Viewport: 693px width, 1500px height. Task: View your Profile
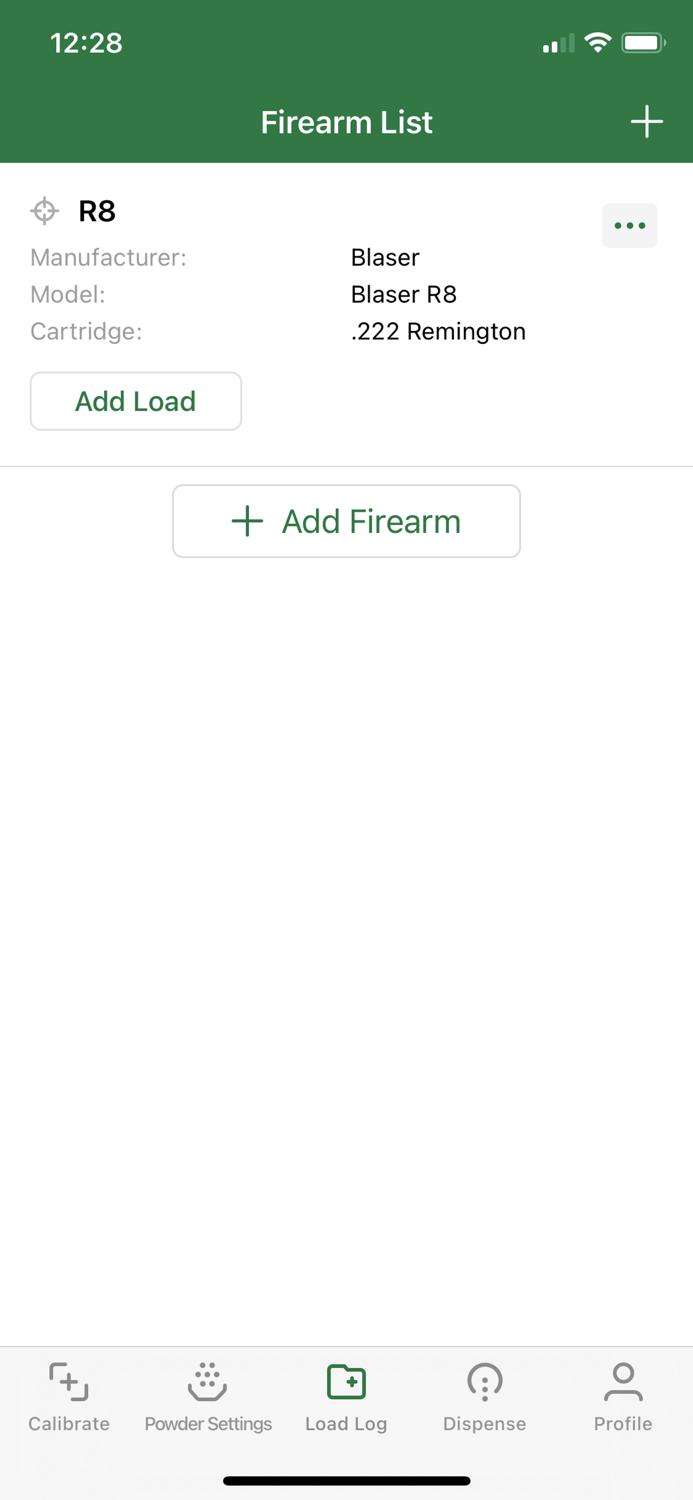(x=622, y=1395)
